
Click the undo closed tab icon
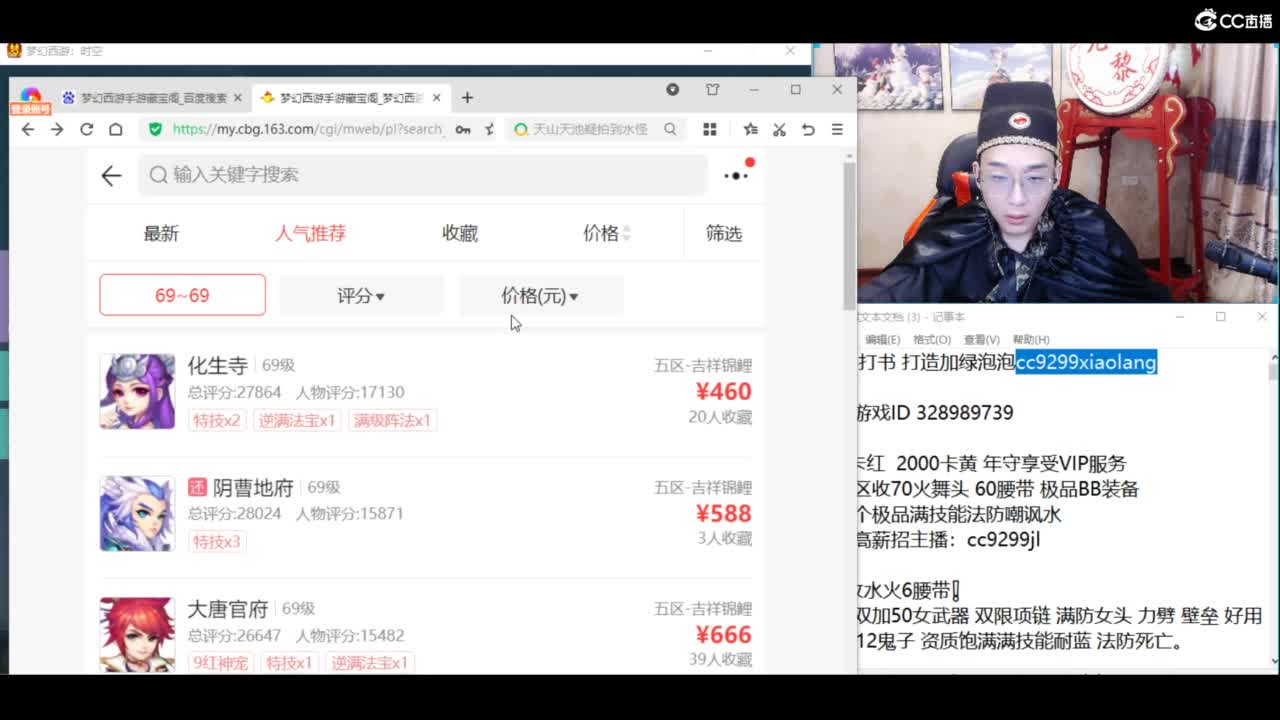click(808, 129)
